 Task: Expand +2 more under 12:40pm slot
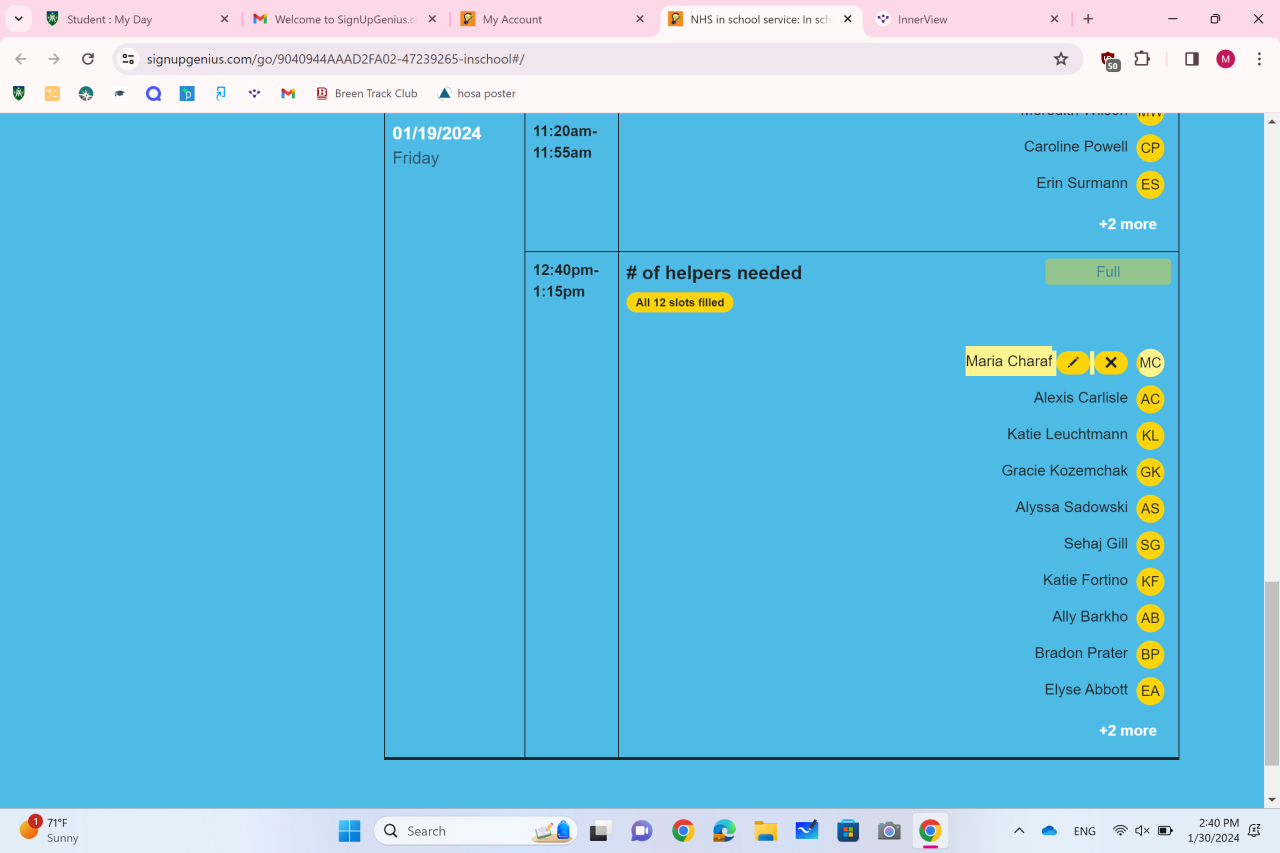point(1128,731)
